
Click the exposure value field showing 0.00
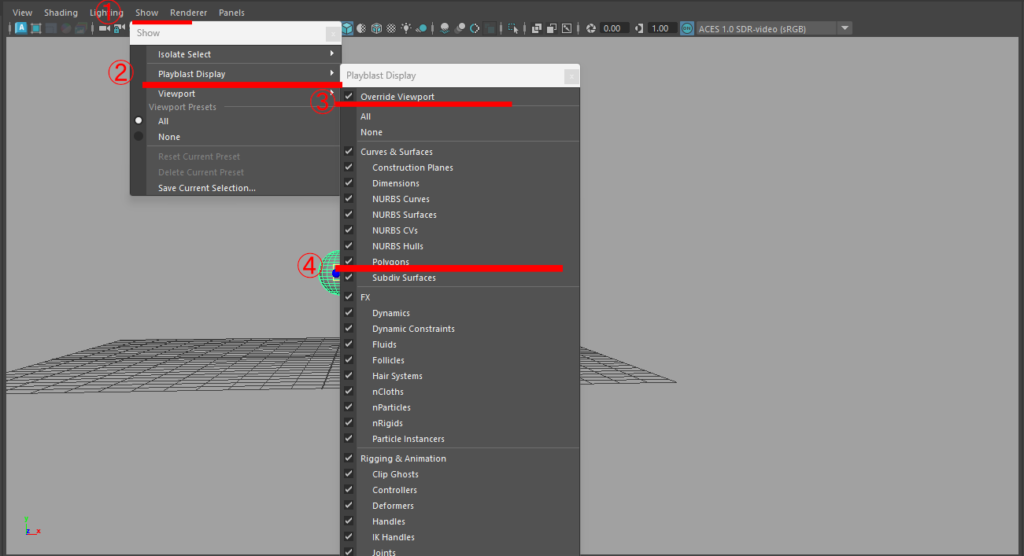(x=612, y=28)
